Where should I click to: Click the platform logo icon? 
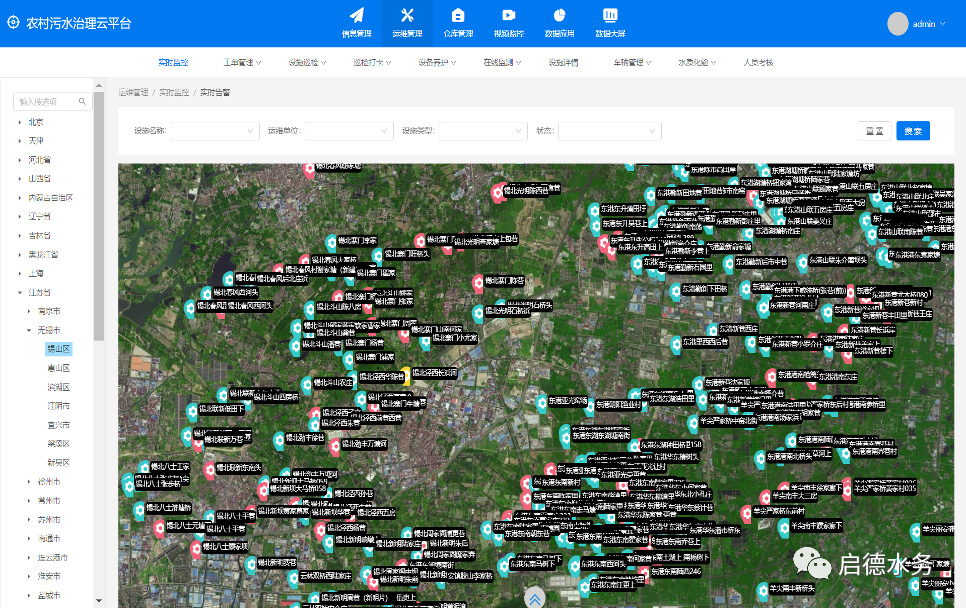[13, 22]
